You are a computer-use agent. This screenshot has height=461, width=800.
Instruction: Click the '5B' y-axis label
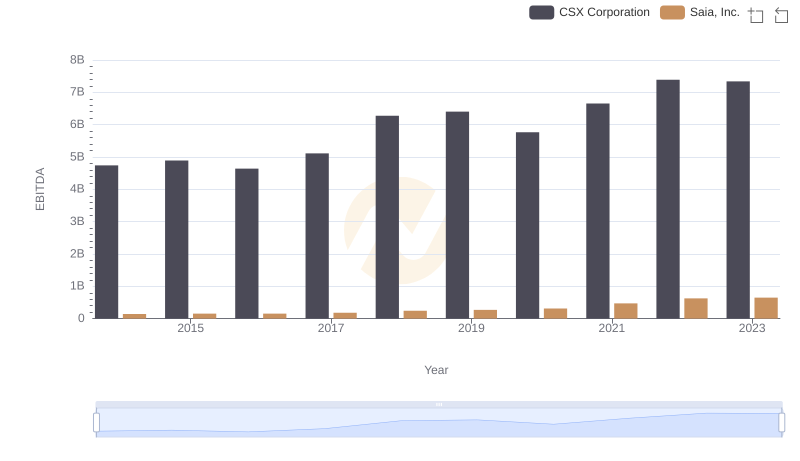(x=77, y=157)
